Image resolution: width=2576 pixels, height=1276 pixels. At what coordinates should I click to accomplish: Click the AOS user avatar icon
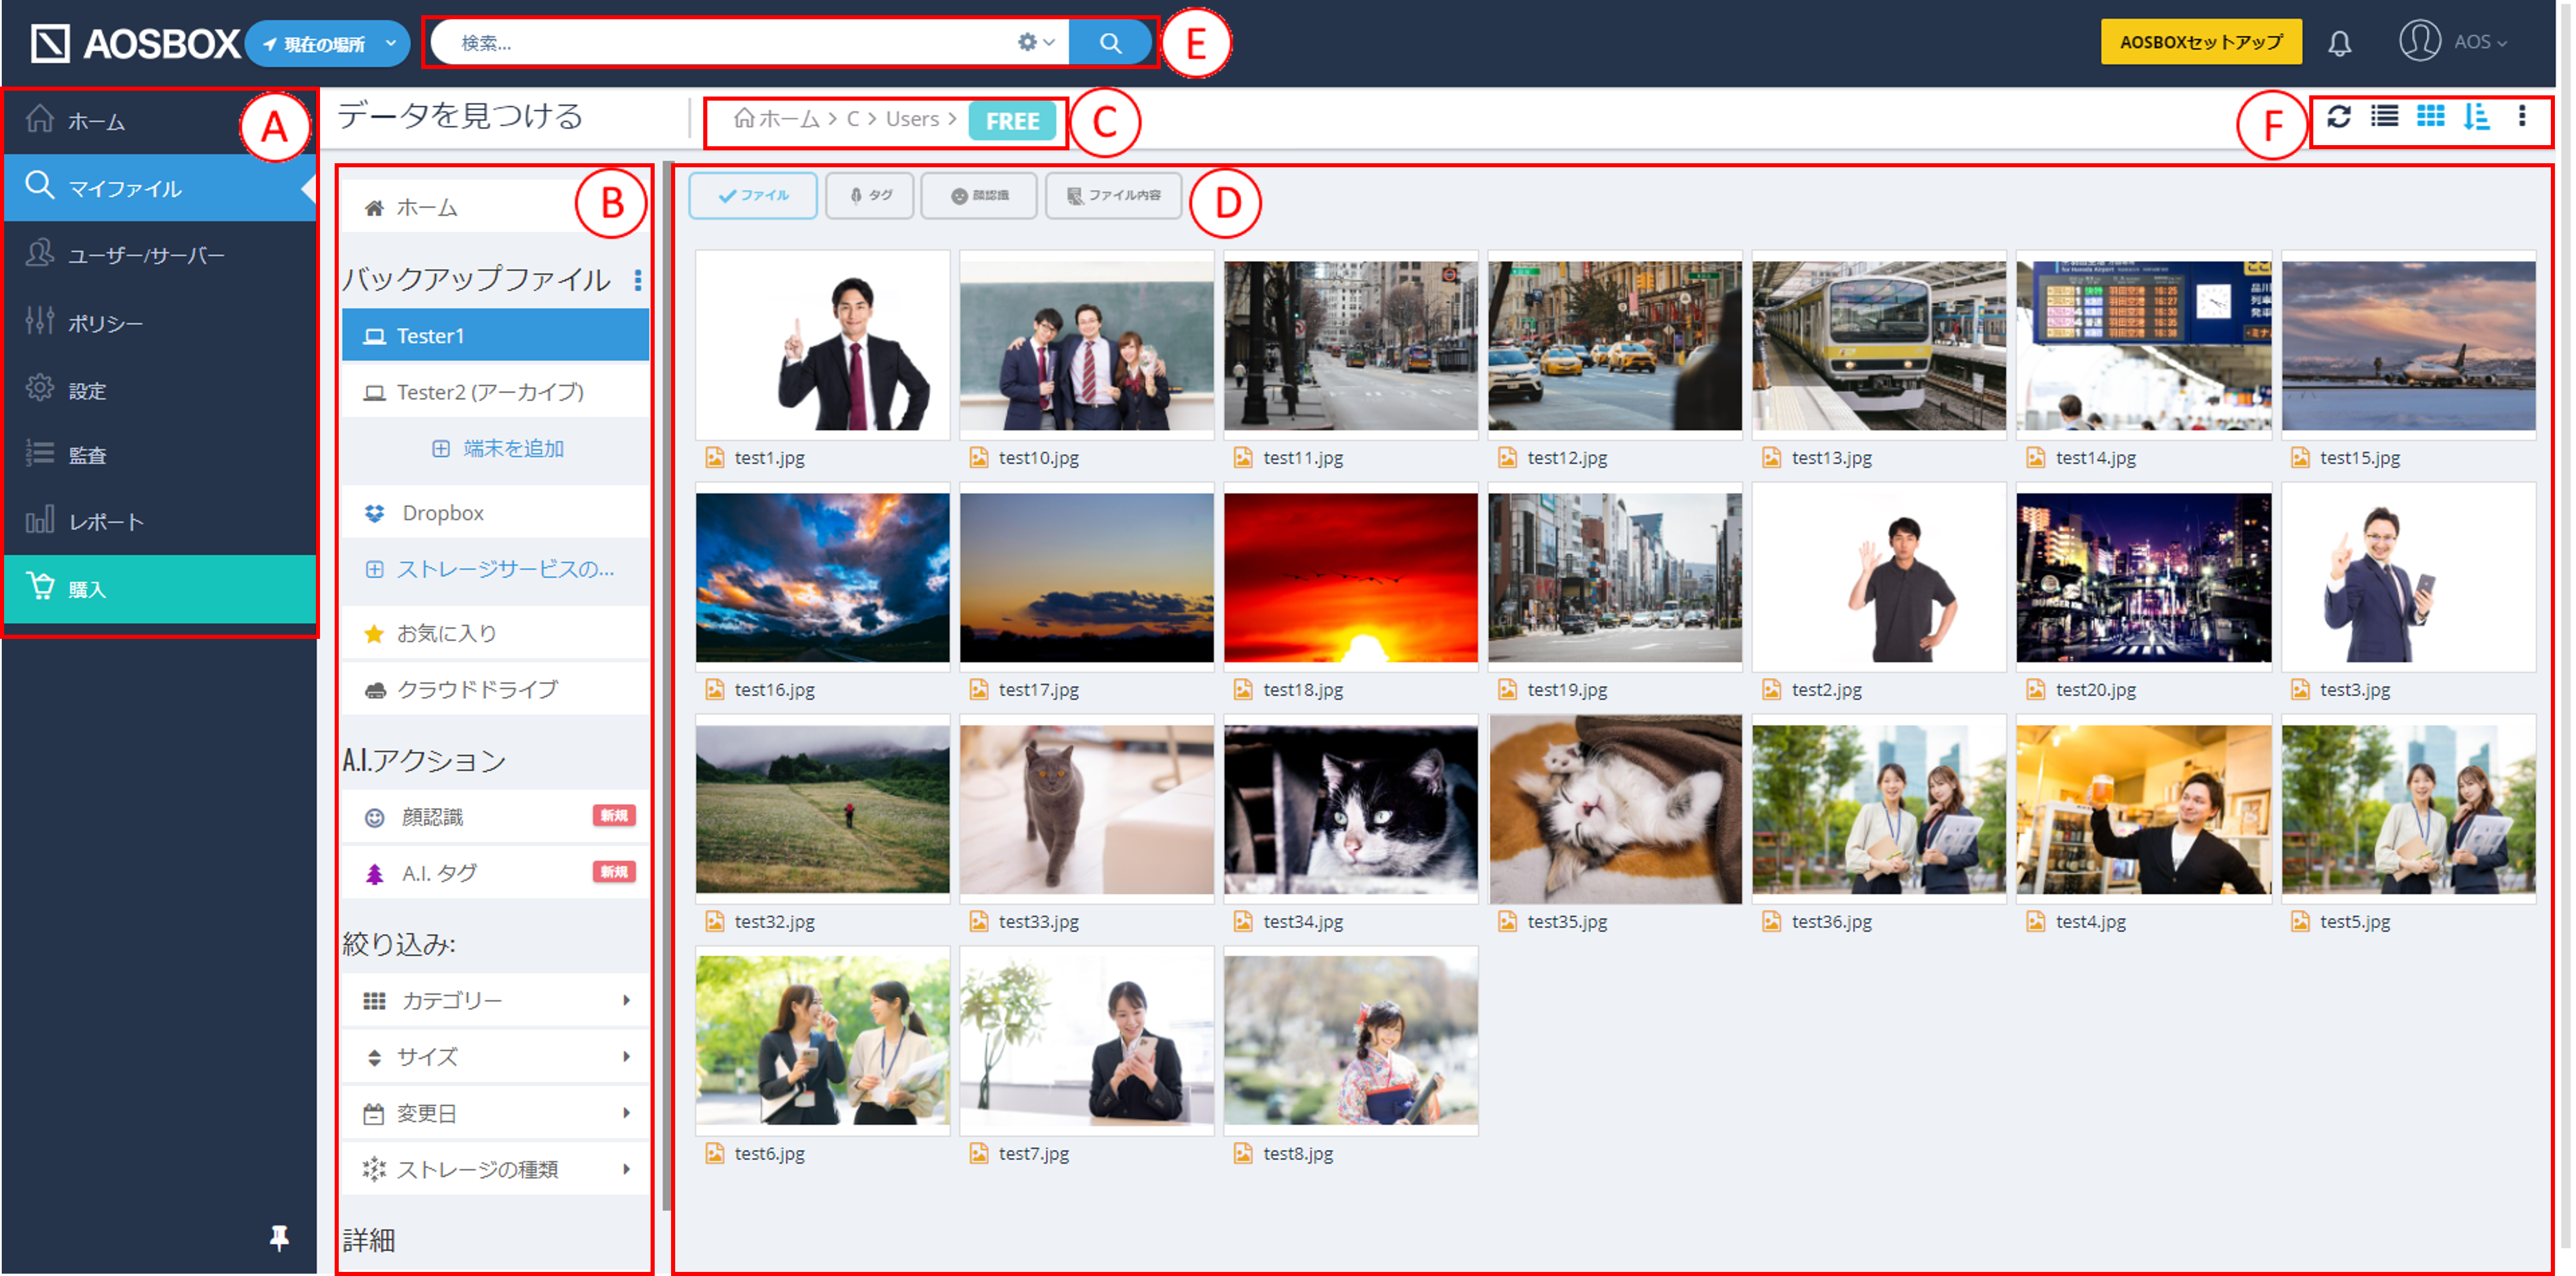coord(2419,41)
